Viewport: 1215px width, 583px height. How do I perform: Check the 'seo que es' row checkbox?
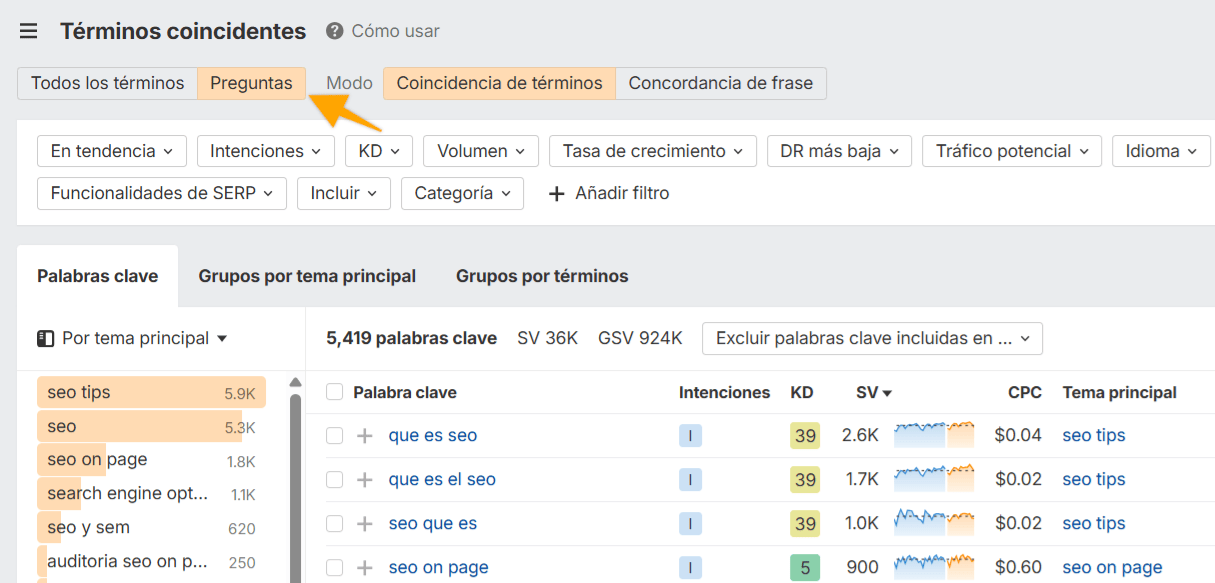pyautogui.click(x=335, y=524)
